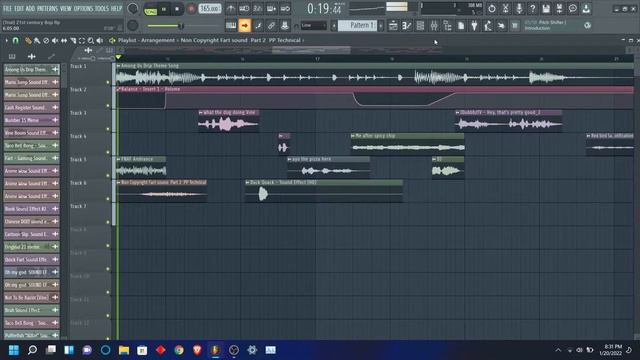Toggle the blend recording overdub icon
The height and width of the screenshot is (360, 640).
coord(271,9)
